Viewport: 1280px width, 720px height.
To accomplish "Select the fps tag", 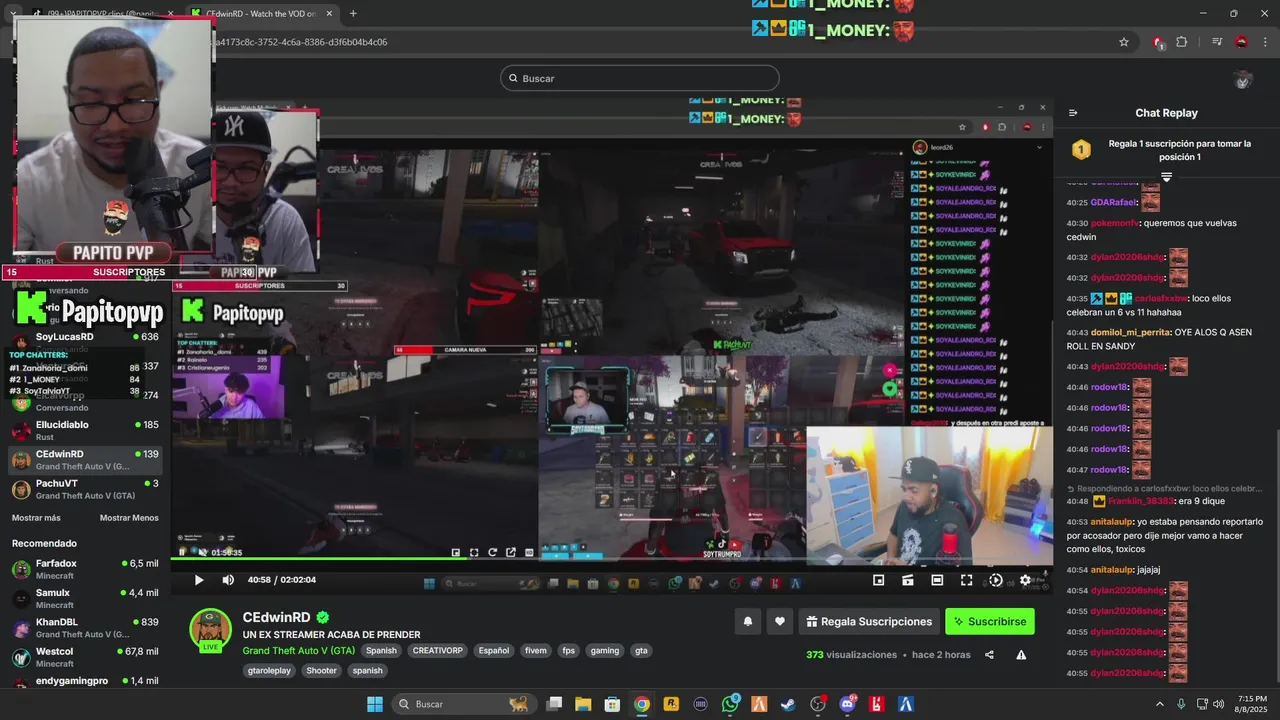I will tap(569, 650).
